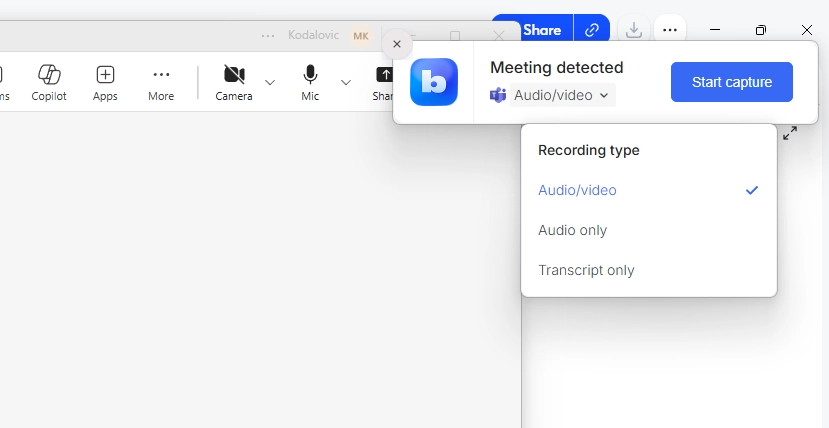The image size is (829, 428).
Task: Click the blue 'b' app logo
Action: [x=434, y=82]
